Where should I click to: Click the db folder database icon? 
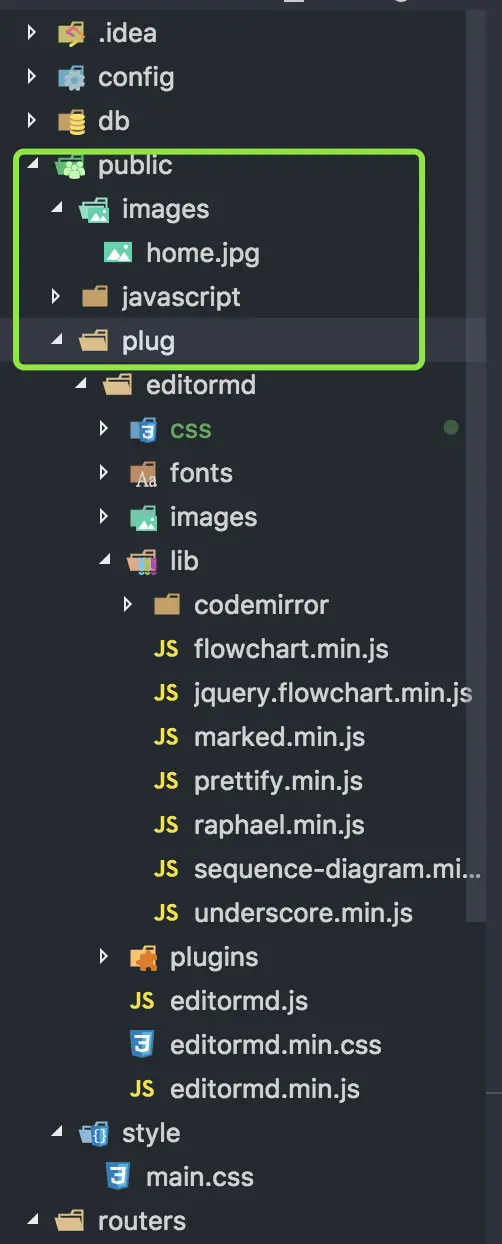pos(71,122)
